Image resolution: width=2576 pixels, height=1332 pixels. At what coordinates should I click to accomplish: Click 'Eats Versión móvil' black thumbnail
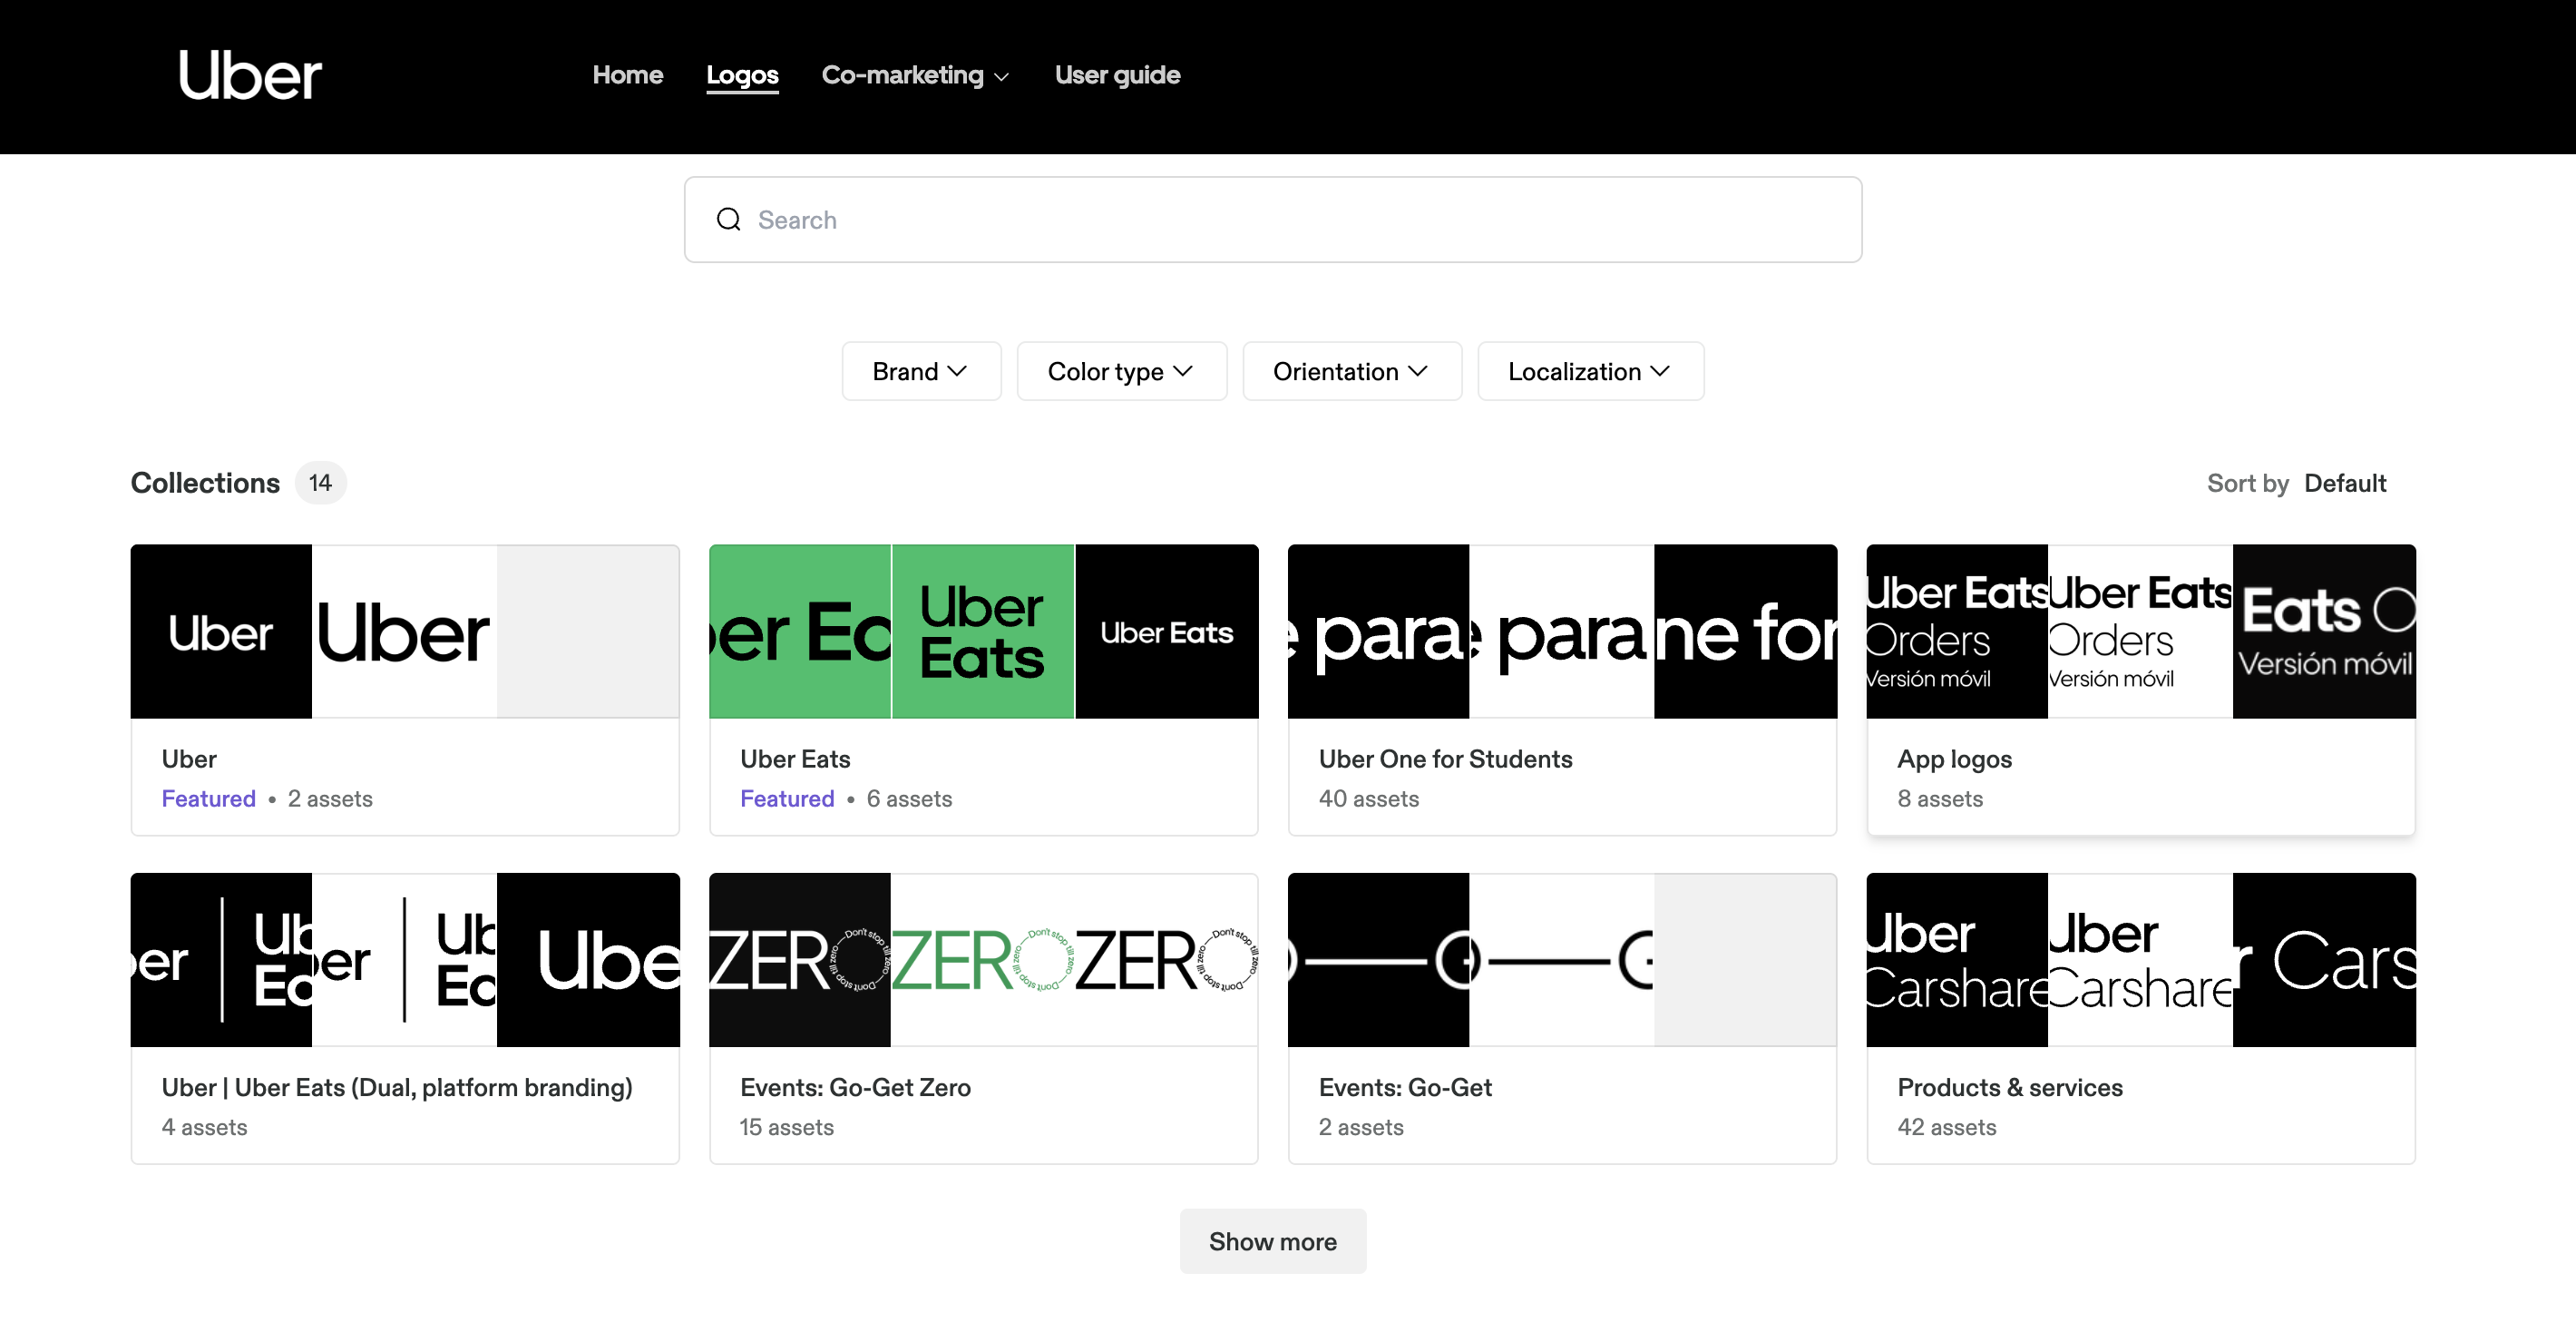tap(2324, 631)
